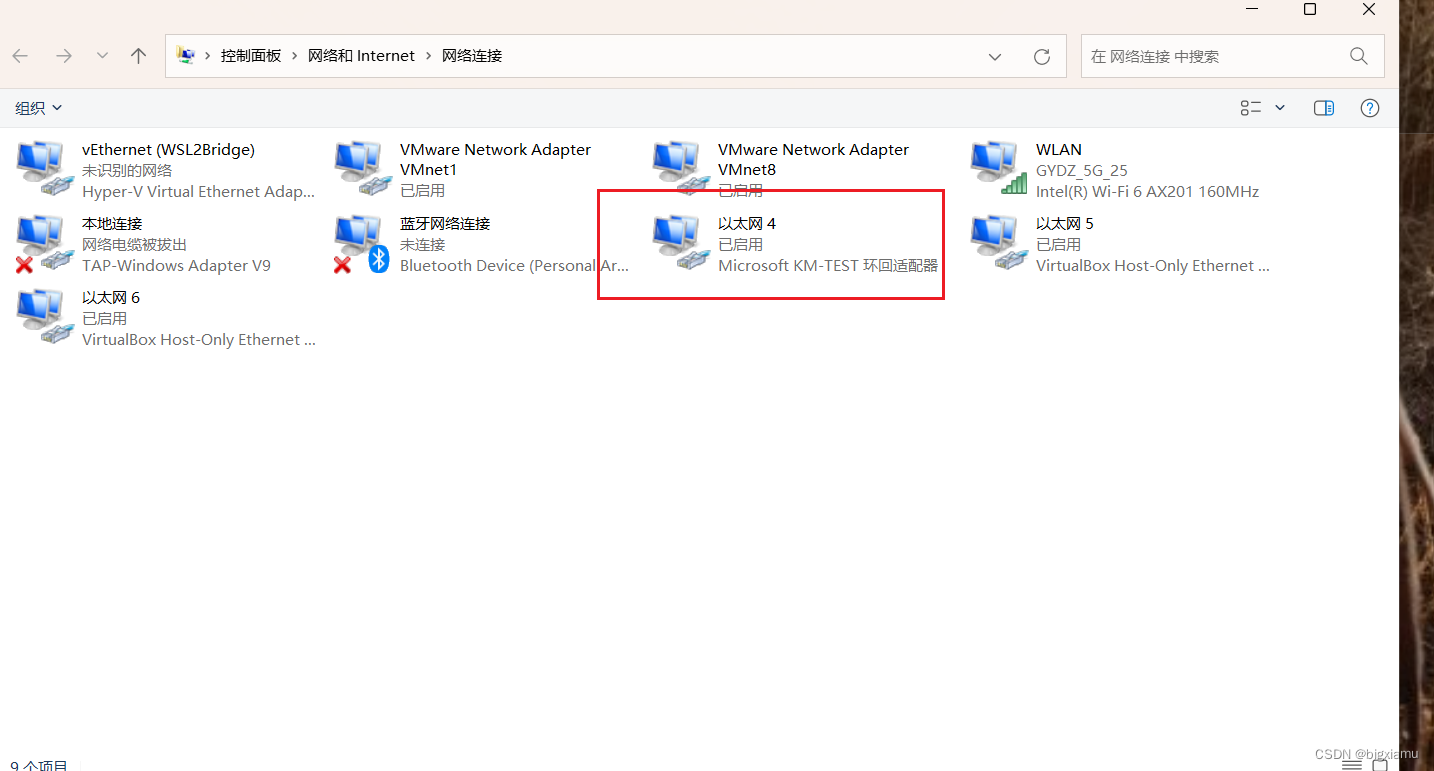Viewport: 1434px width, 771px height.
Task: Click the Microsoft KM-TEST 环回适配器 text
Action: pyautogui.click(x=828, y=266)
